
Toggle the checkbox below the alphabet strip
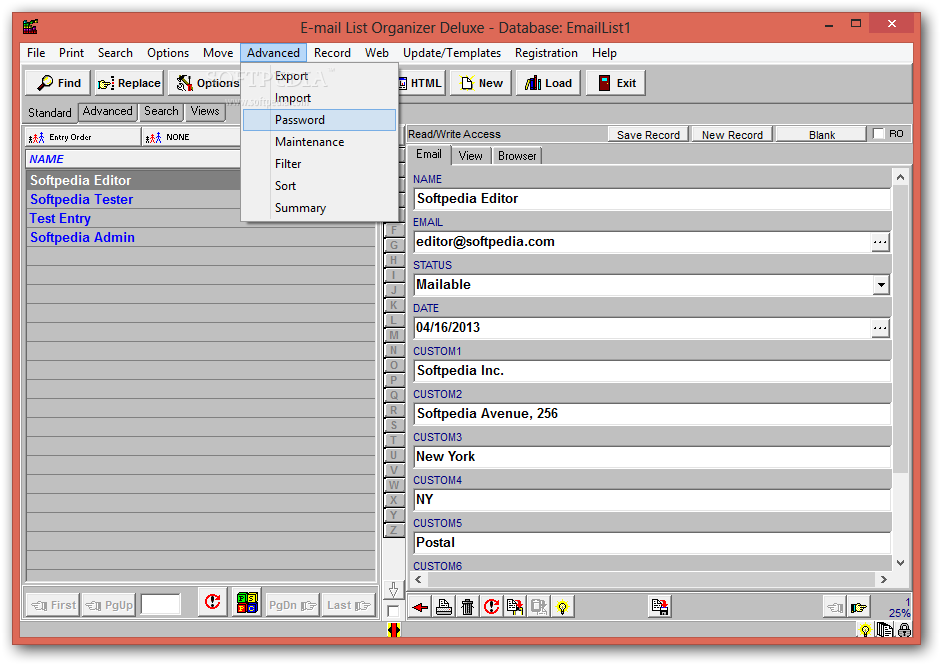click(394, 611)
